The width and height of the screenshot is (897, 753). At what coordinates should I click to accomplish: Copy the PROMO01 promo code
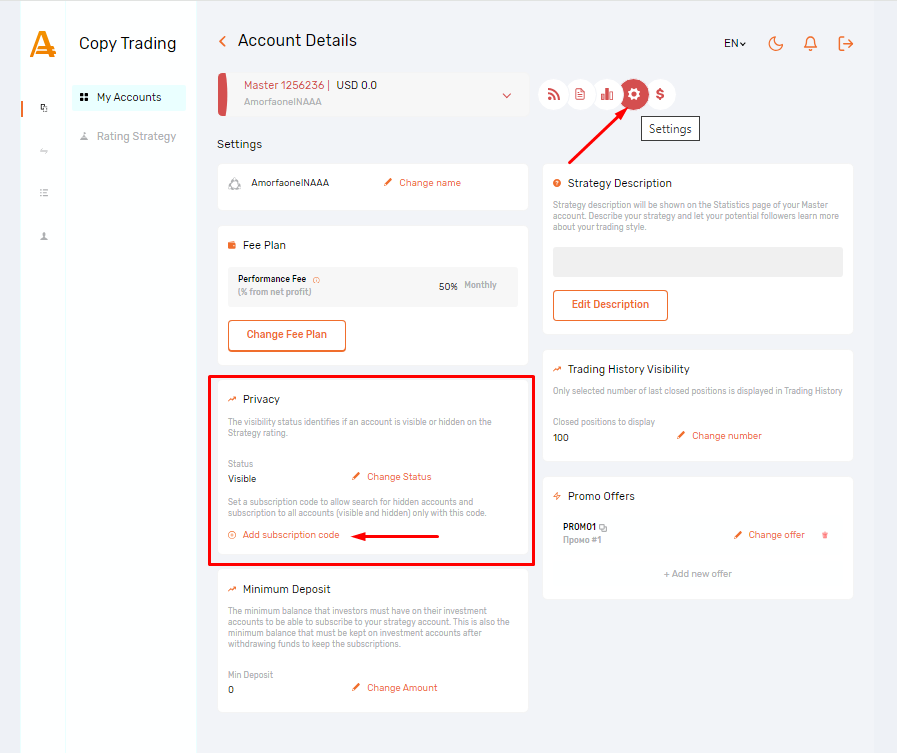pos(603,527)
